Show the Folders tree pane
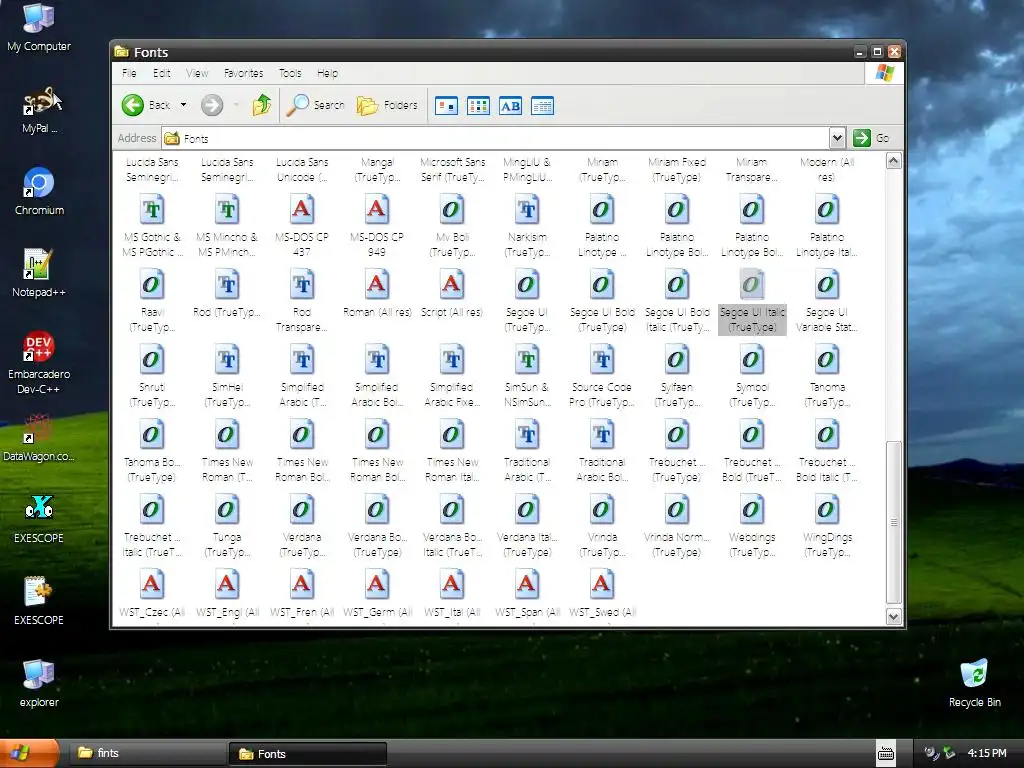The image size is (1024, 768). [387, 105]
